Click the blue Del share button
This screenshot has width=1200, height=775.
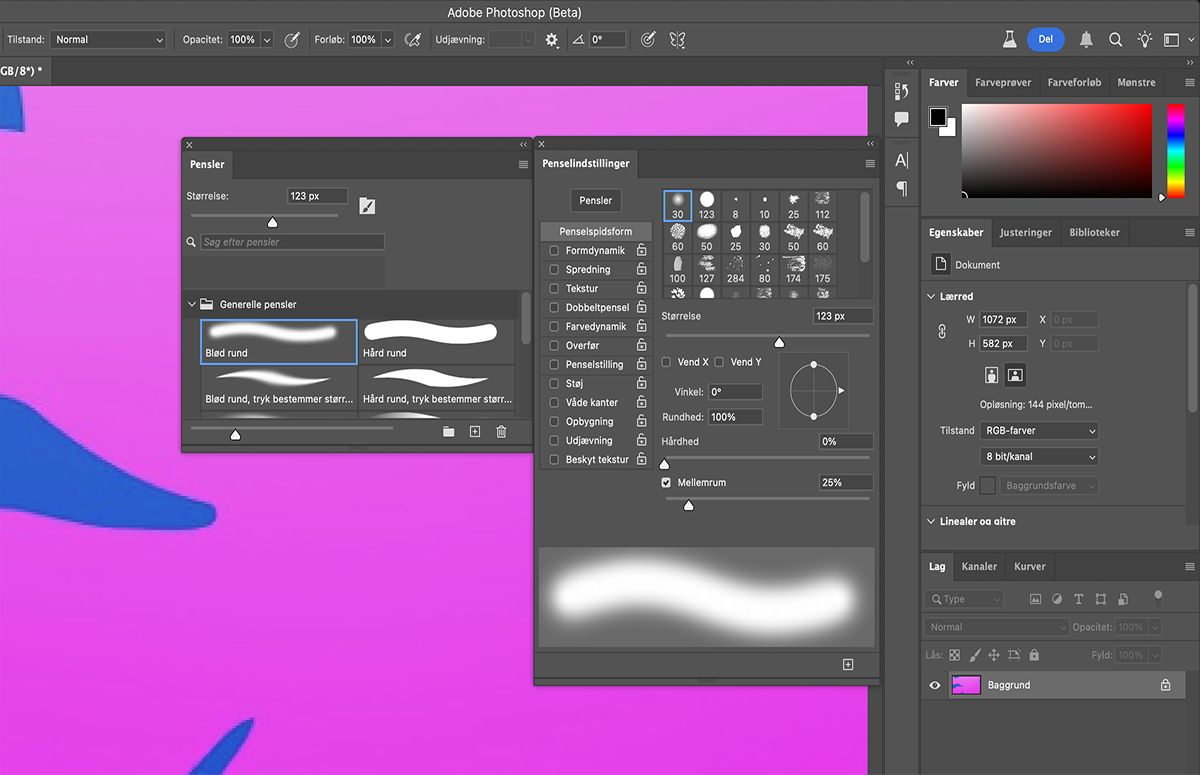click(x=1045, y=40)
